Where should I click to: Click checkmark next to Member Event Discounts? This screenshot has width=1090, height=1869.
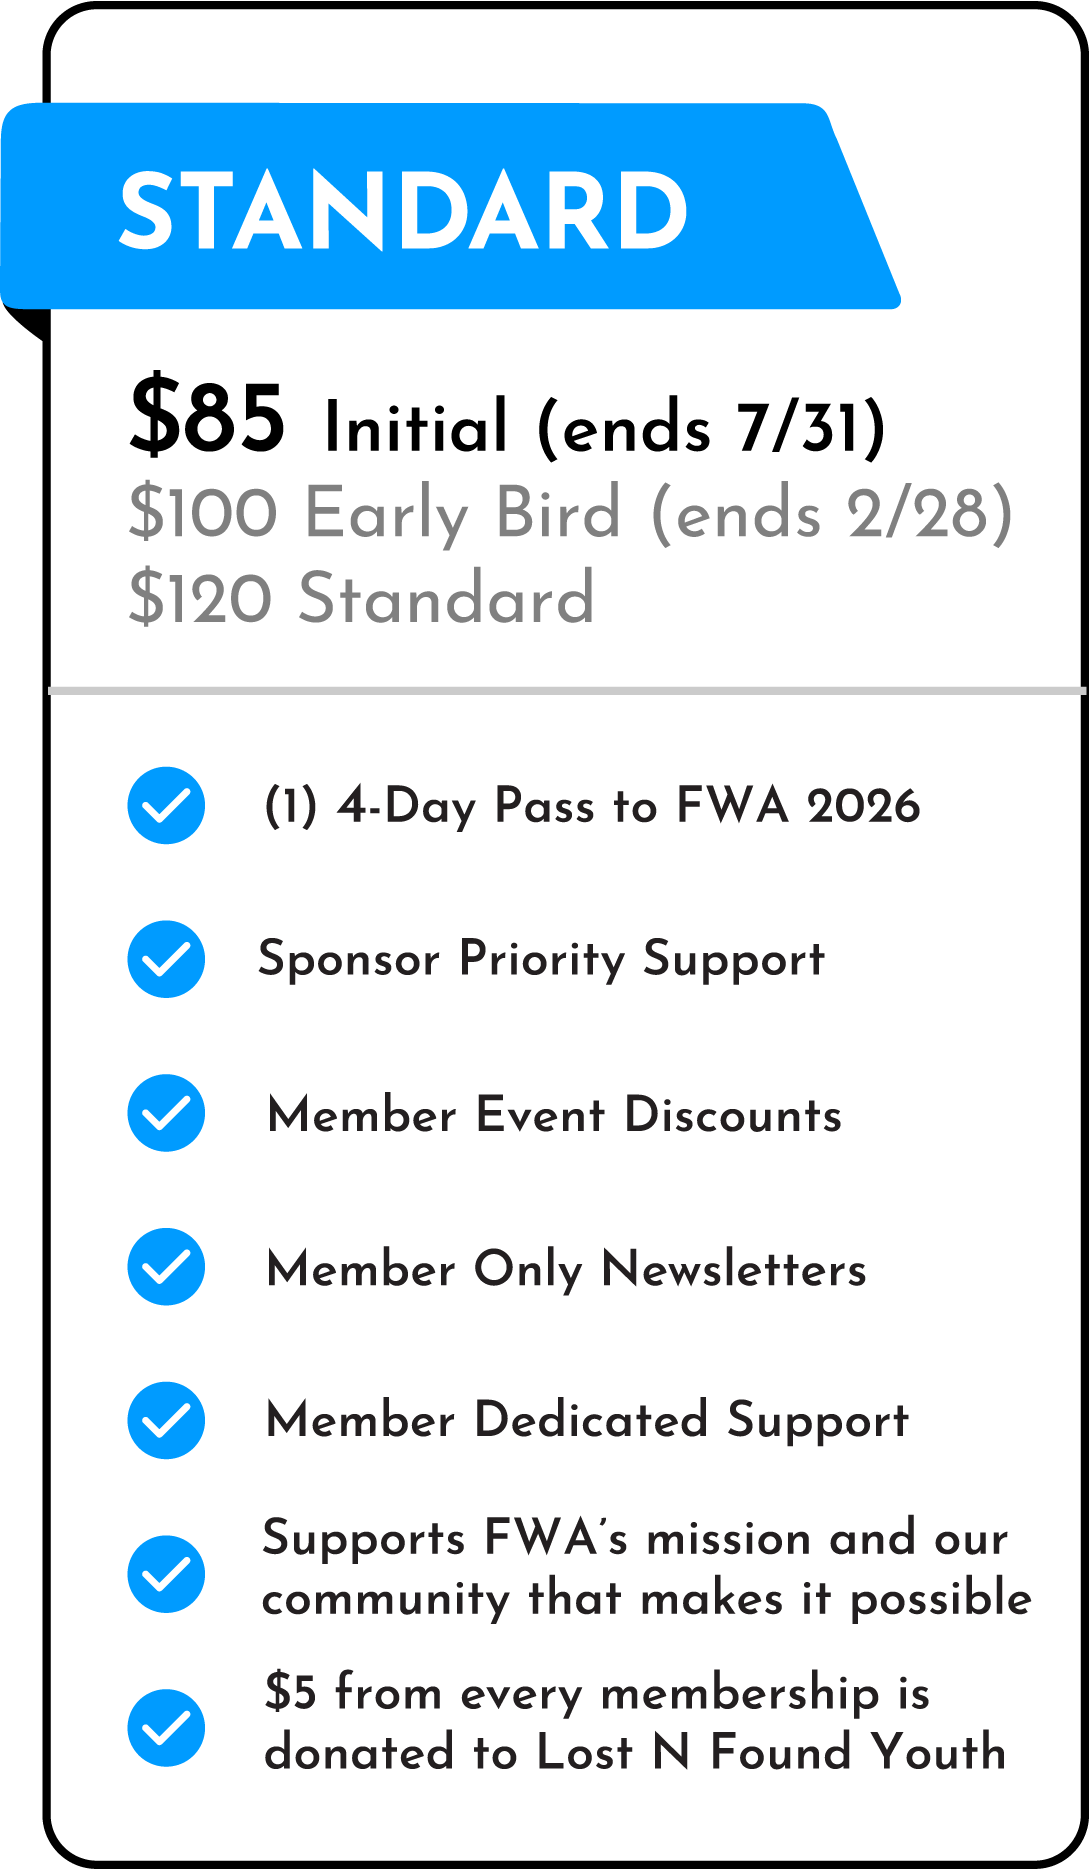(166, 1113)
